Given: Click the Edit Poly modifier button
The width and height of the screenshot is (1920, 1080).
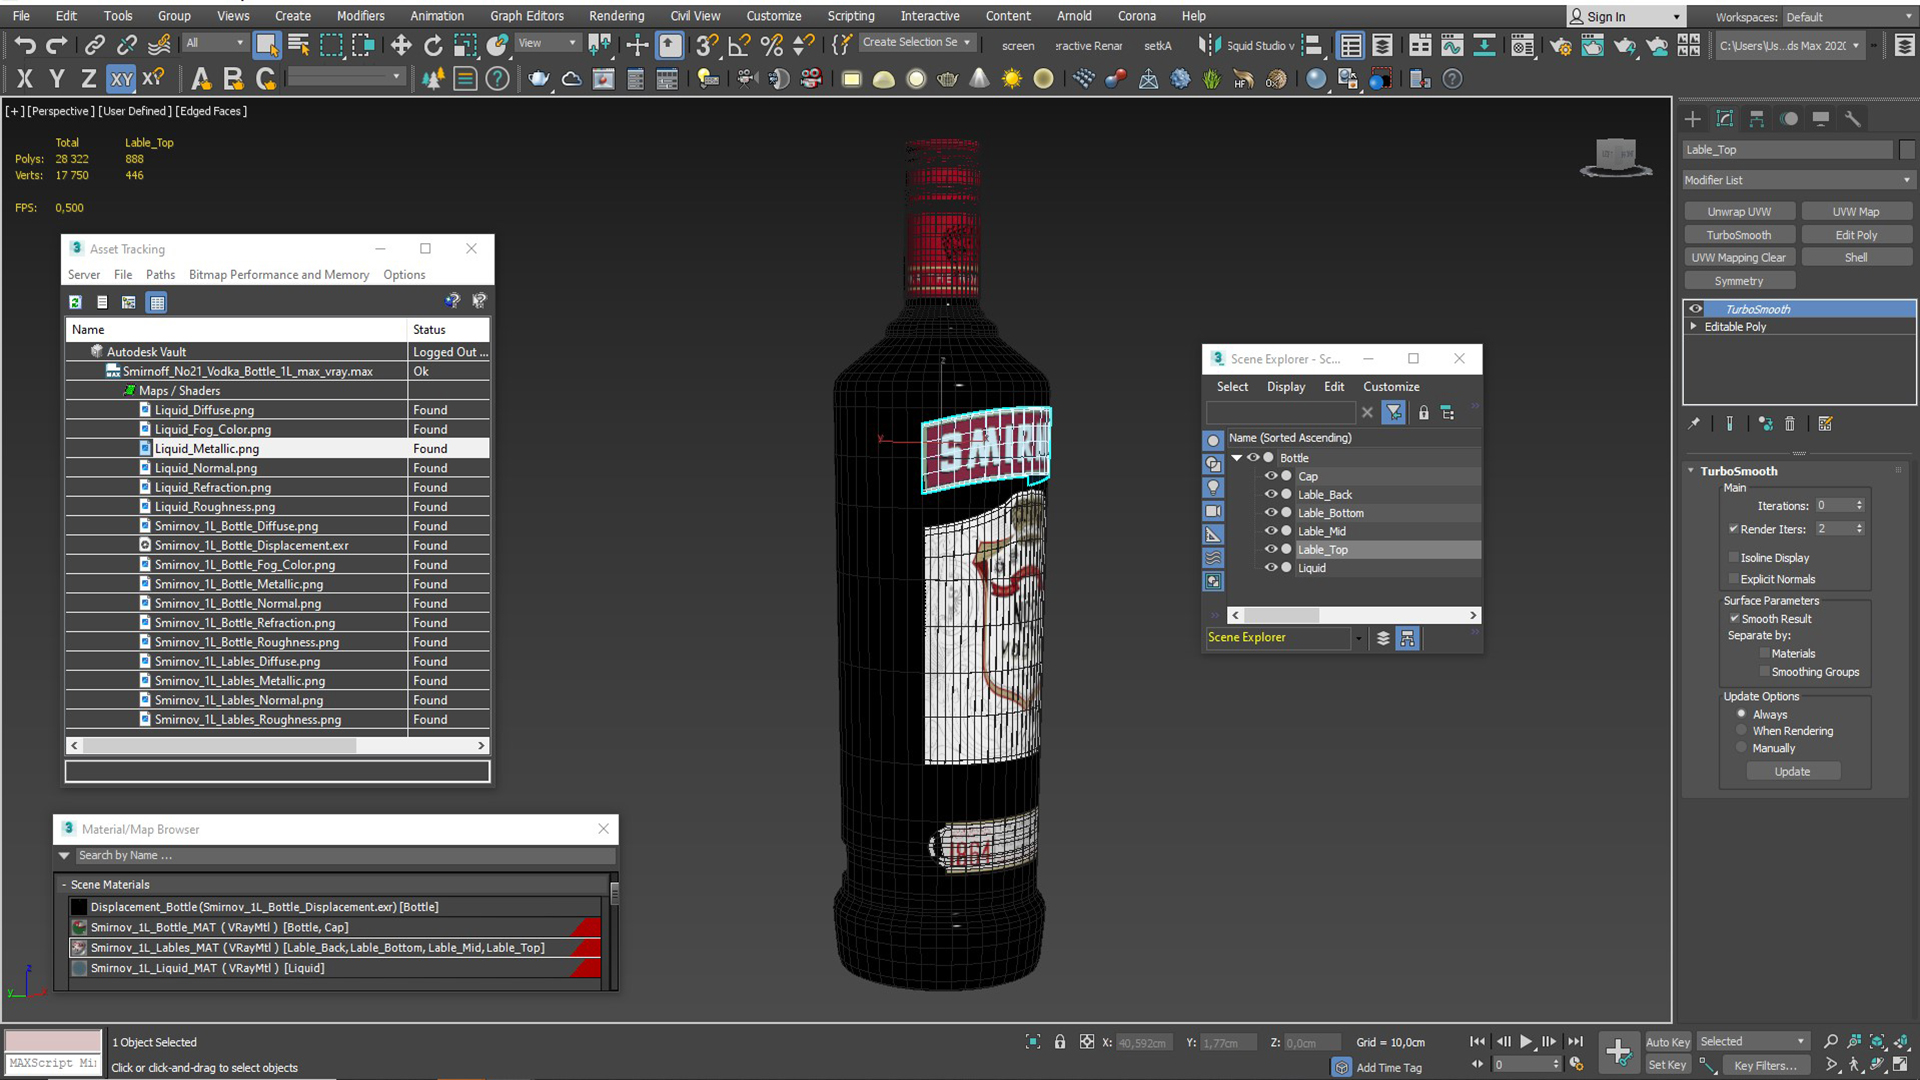Looking at the screenshot, I should coord(1856,235).
